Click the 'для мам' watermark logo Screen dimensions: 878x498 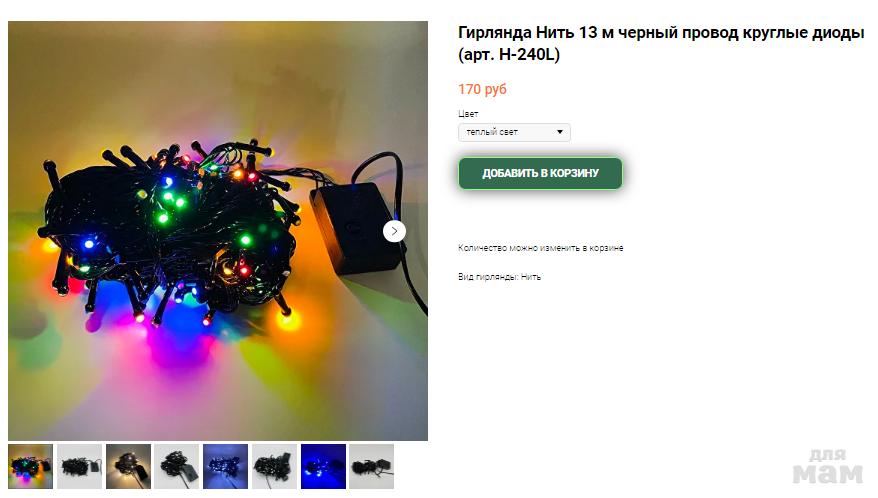click(828, 467)
